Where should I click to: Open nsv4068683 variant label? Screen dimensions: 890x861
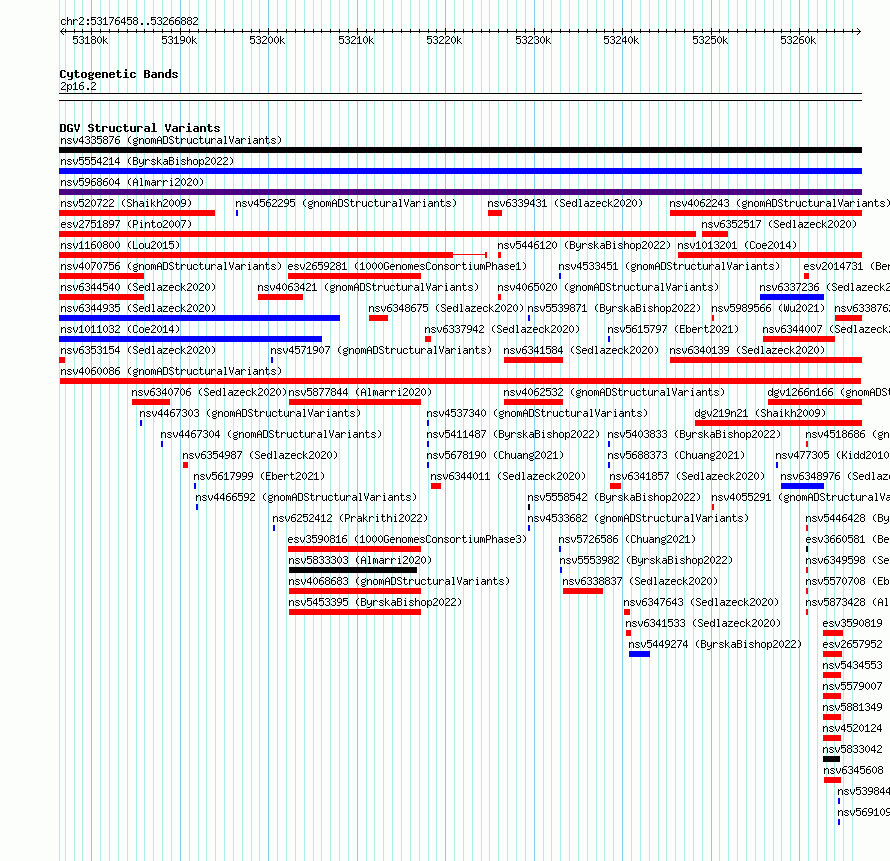tap(399, 581)
